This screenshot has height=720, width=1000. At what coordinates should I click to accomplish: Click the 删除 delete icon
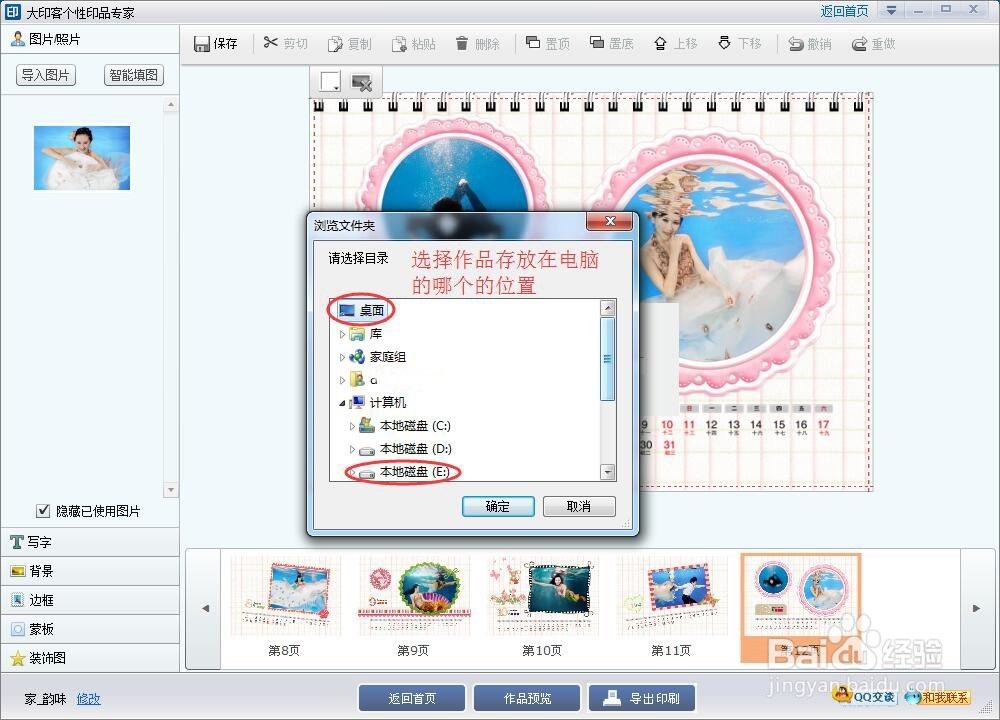477,43
